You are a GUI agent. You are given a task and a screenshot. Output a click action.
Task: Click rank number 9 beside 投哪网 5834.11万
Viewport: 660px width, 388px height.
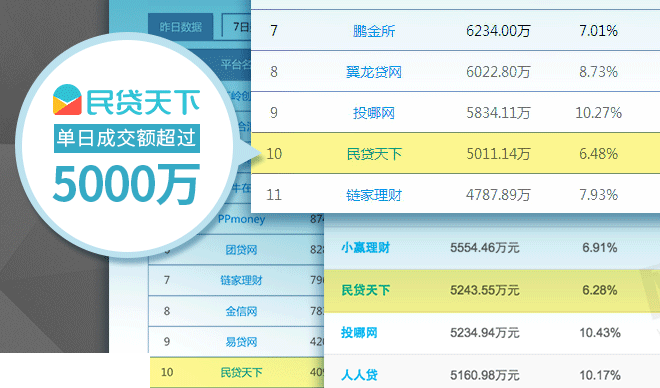[274, 113]
